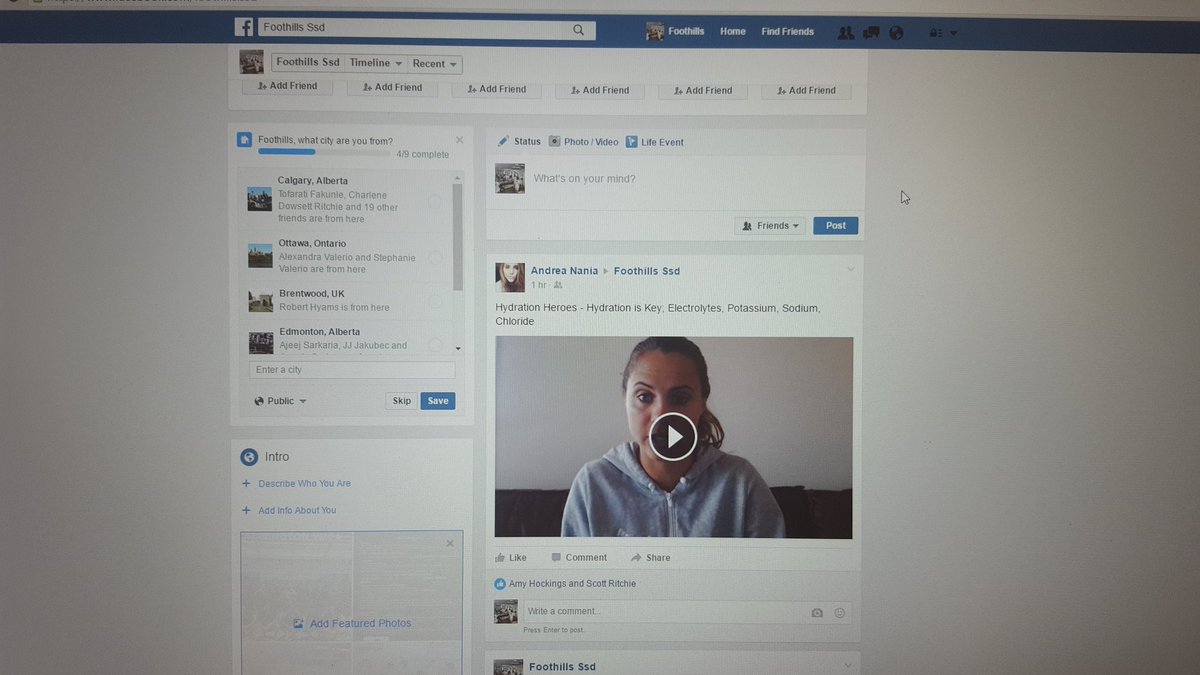The image size is (1200, 675).
Task: Open Find Friends in the top bar
Action: coord(788,31)
